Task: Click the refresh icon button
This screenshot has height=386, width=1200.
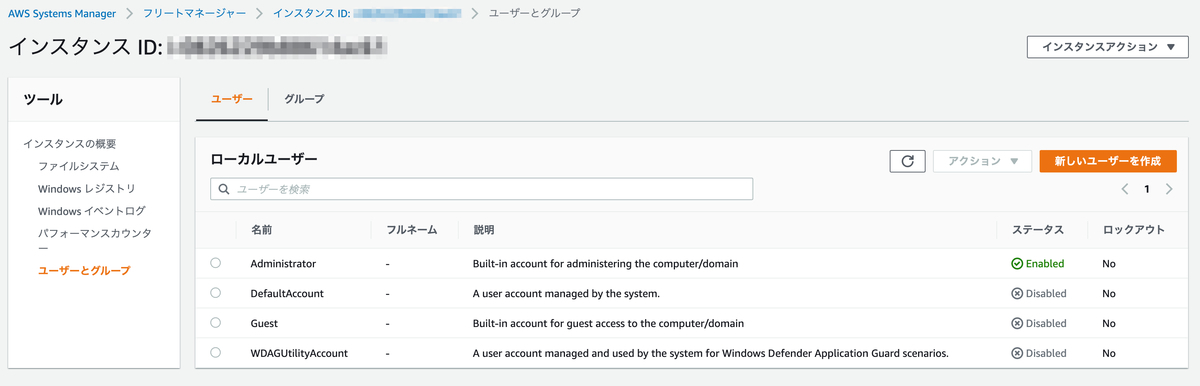Action: click(907, 161)
